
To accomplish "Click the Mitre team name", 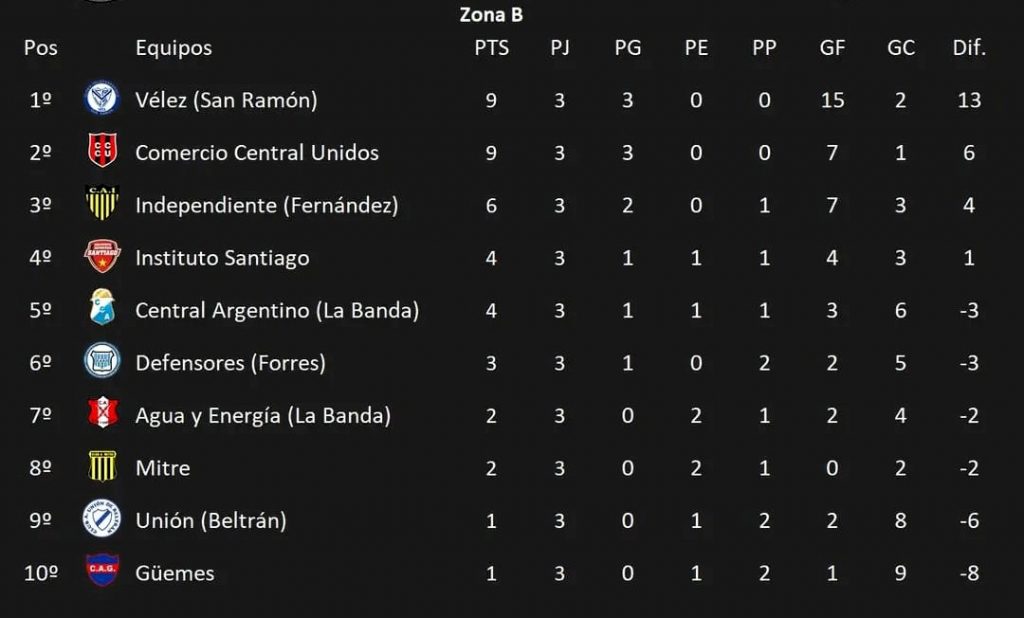I will (163, 468).
